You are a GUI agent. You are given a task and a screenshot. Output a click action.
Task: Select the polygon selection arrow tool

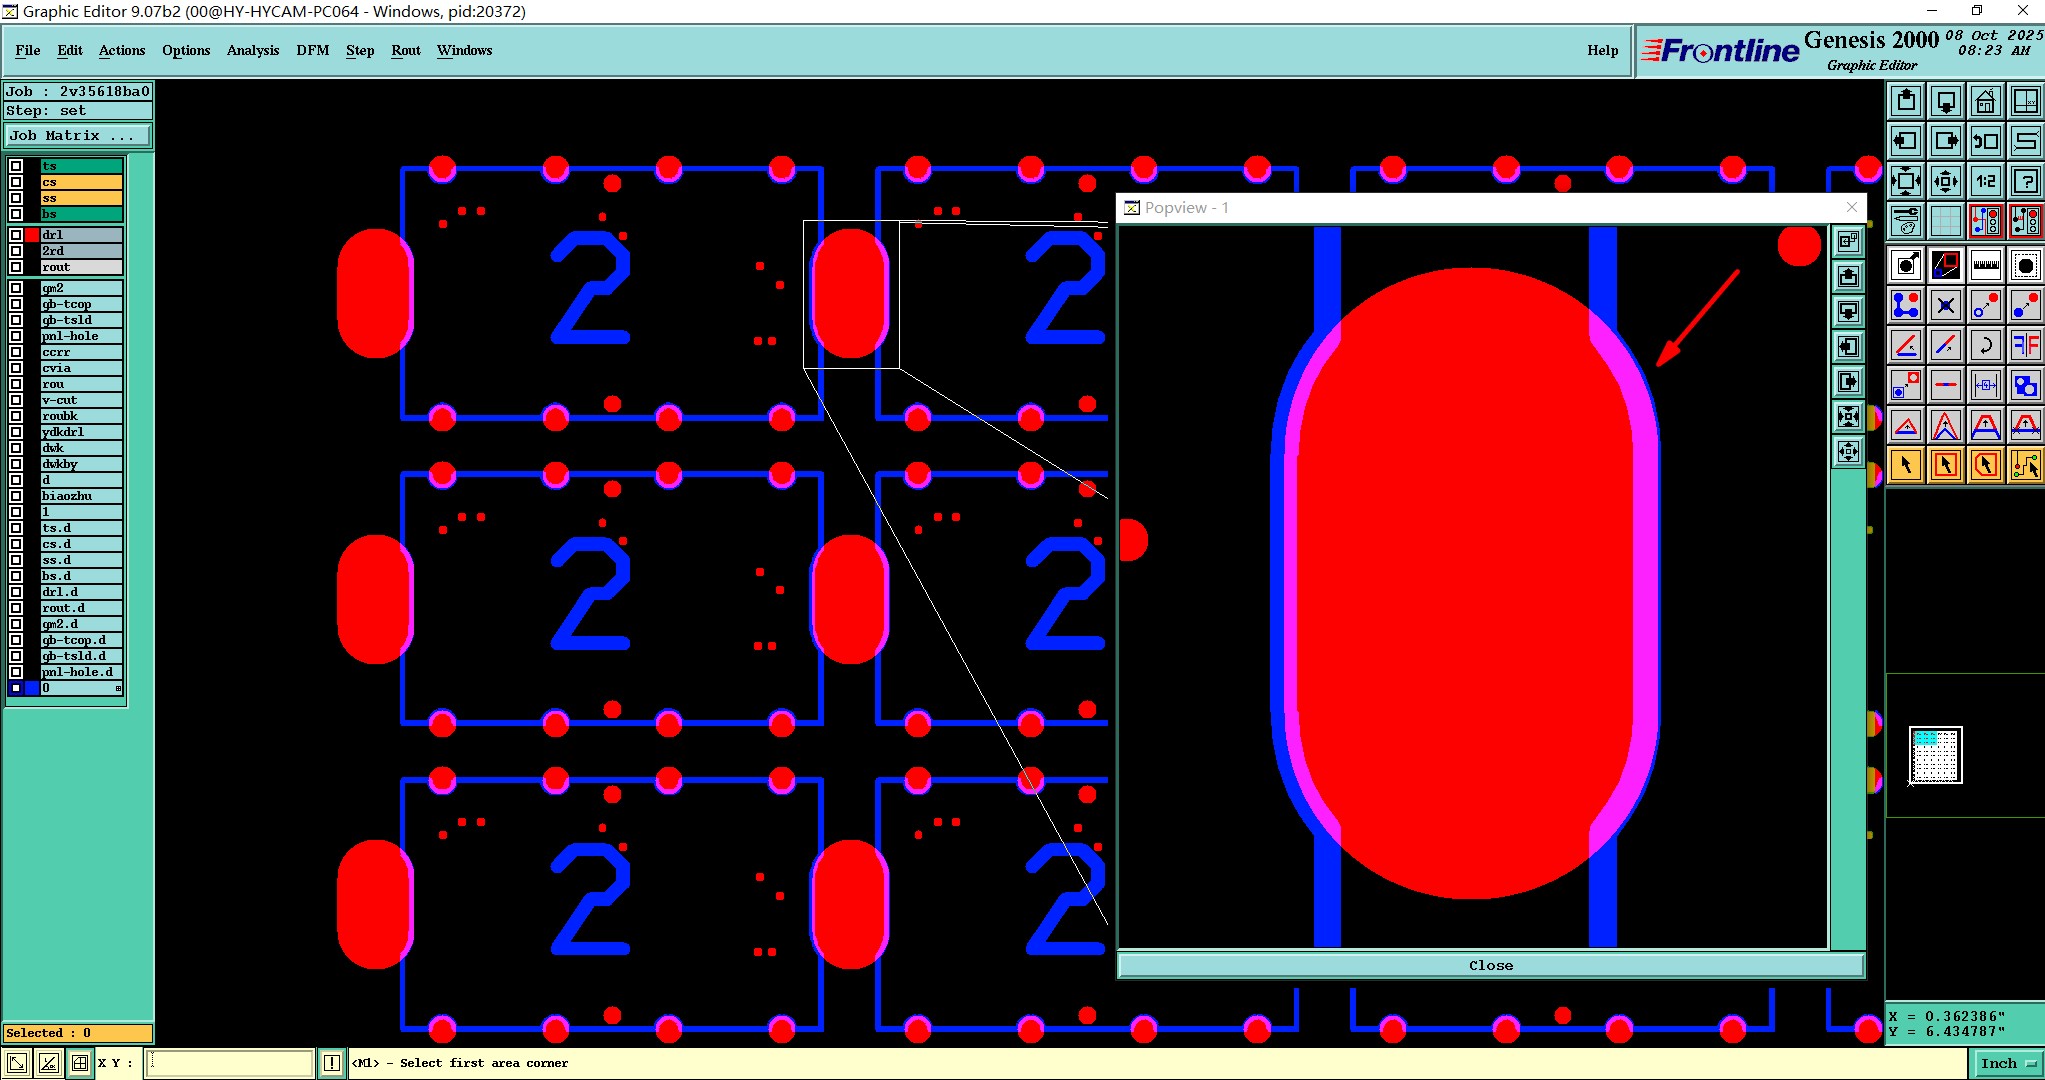[x=1985, y=465]
